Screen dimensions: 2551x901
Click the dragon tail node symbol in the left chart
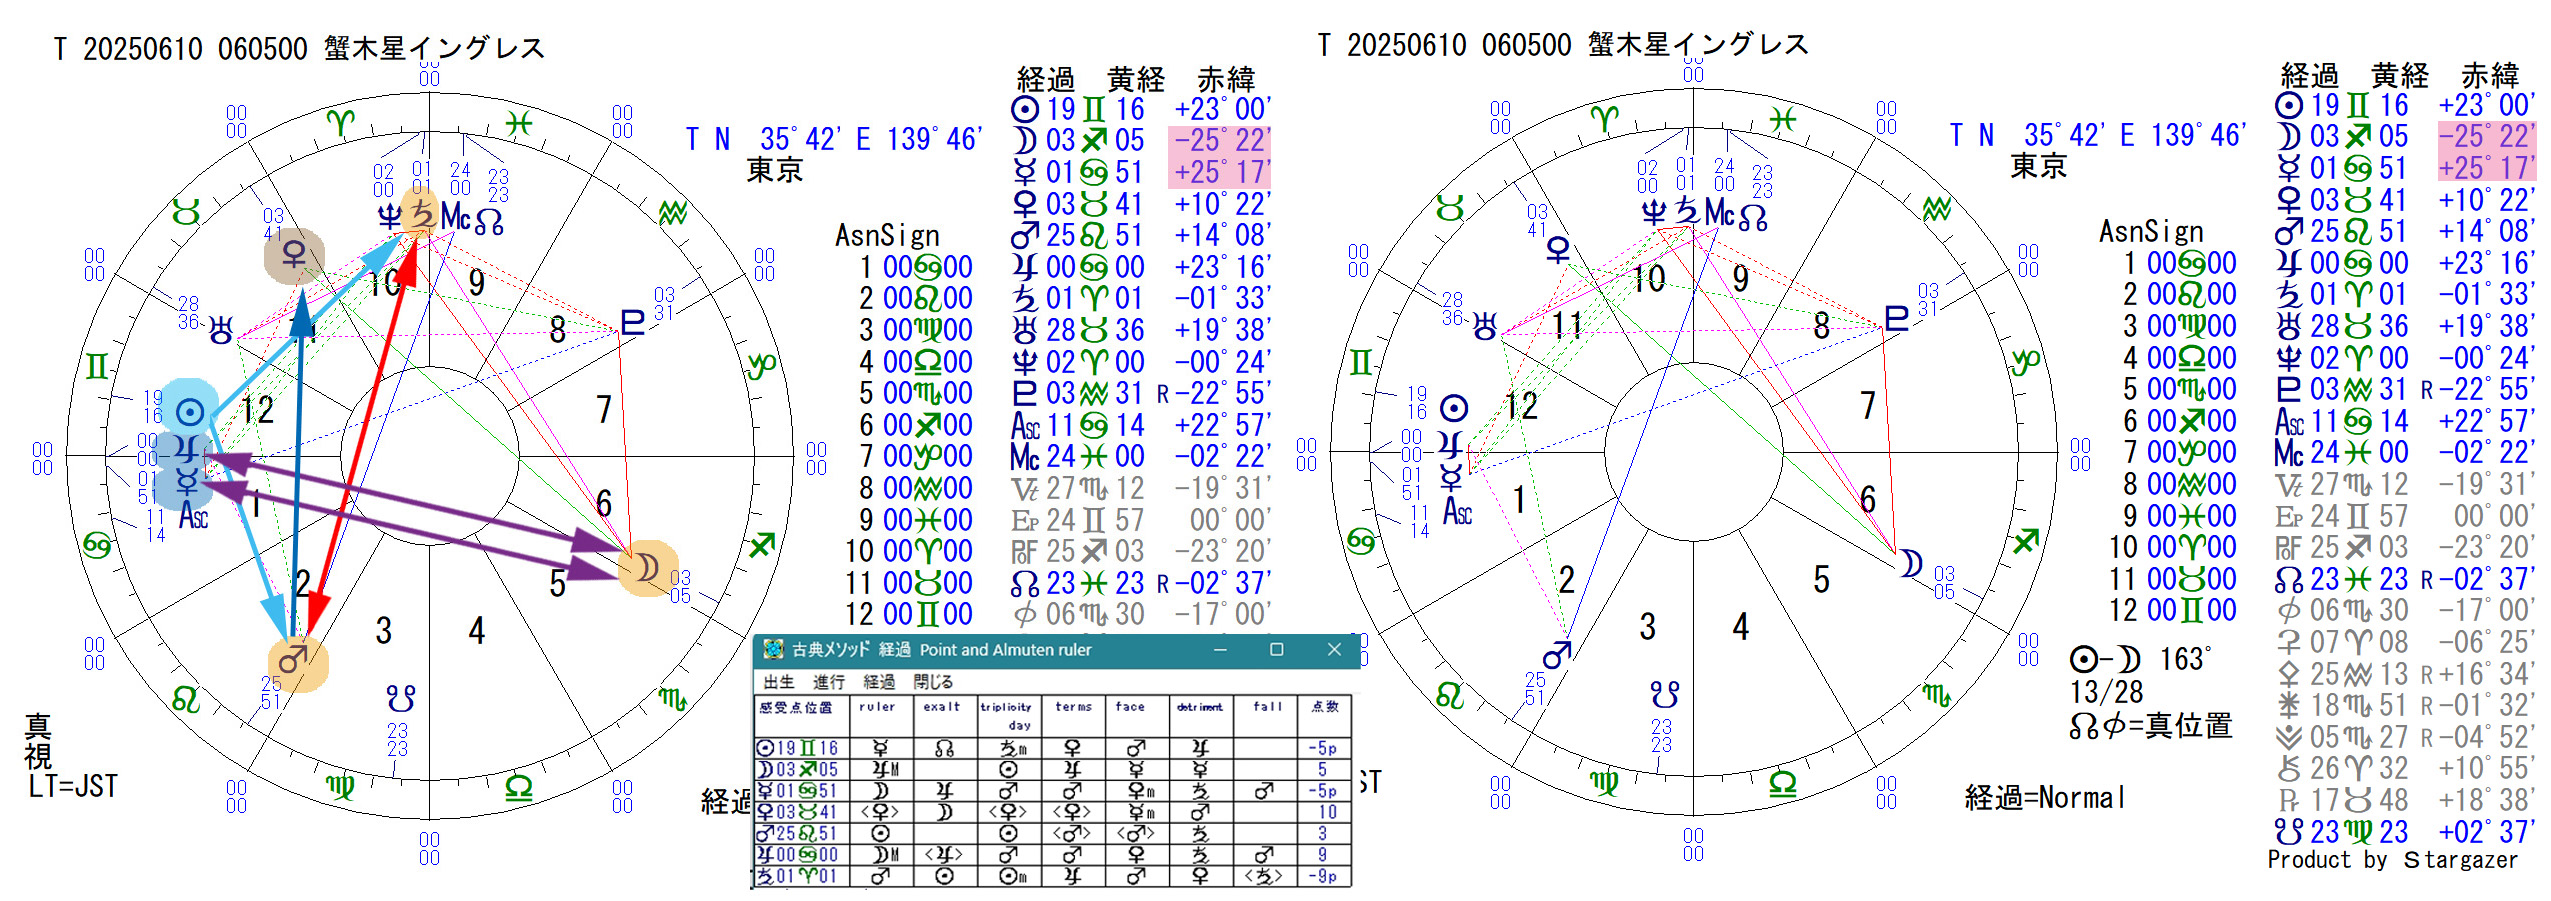401,696
